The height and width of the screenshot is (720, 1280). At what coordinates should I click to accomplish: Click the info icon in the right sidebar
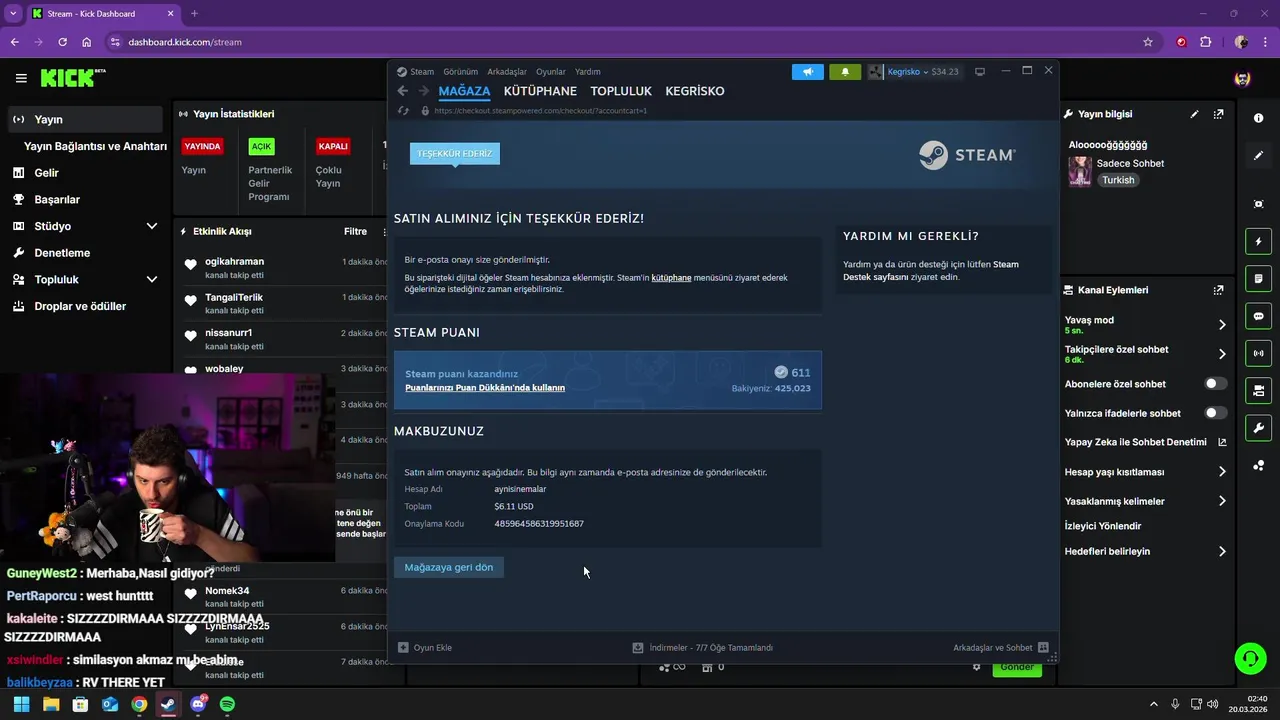point(1258,118)
